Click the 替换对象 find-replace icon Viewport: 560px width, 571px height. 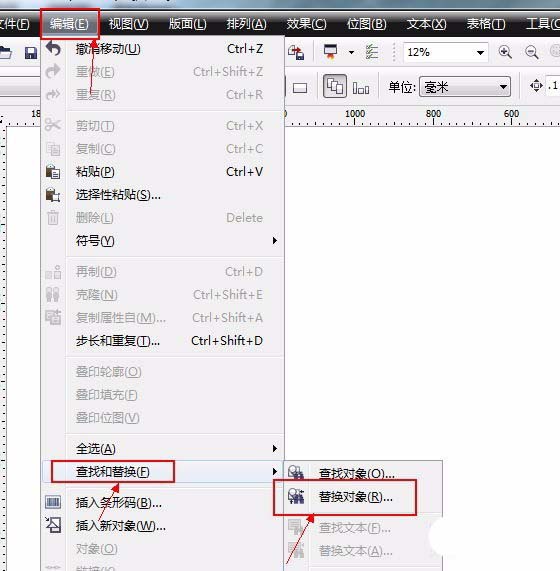coord(296,496)
